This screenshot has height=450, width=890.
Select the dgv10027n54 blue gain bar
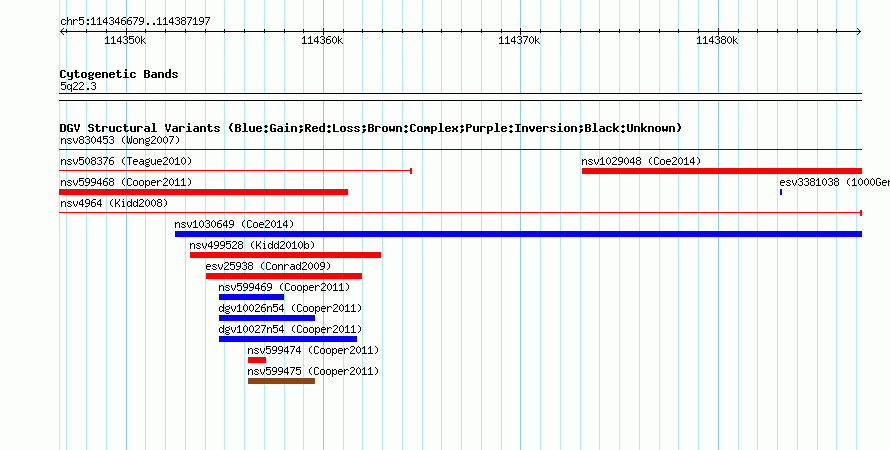[x=288, y=339]
